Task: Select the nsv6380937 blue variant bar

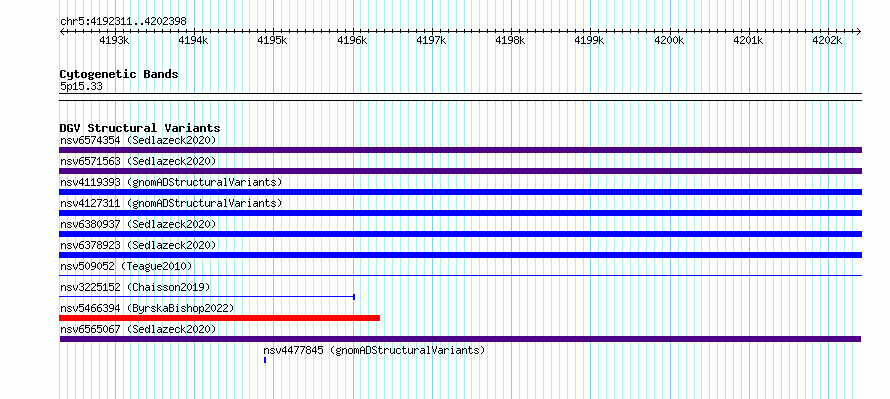Action: click(460, 234)
